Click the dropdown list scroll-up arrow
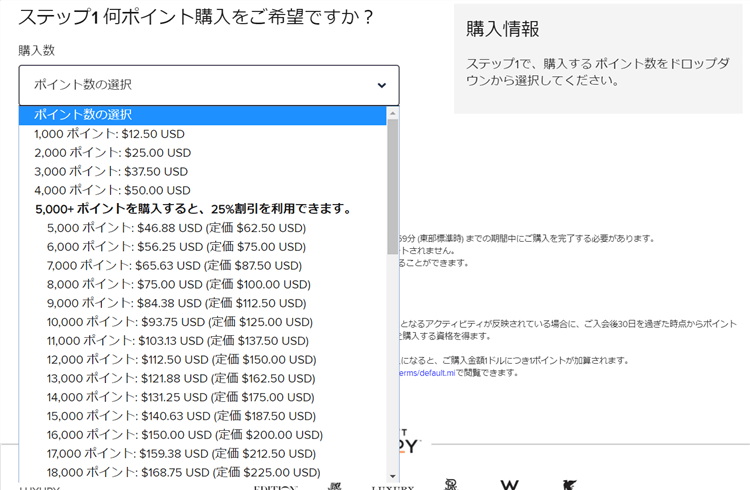The image size is (750, 490). click(x=393, y=113)
